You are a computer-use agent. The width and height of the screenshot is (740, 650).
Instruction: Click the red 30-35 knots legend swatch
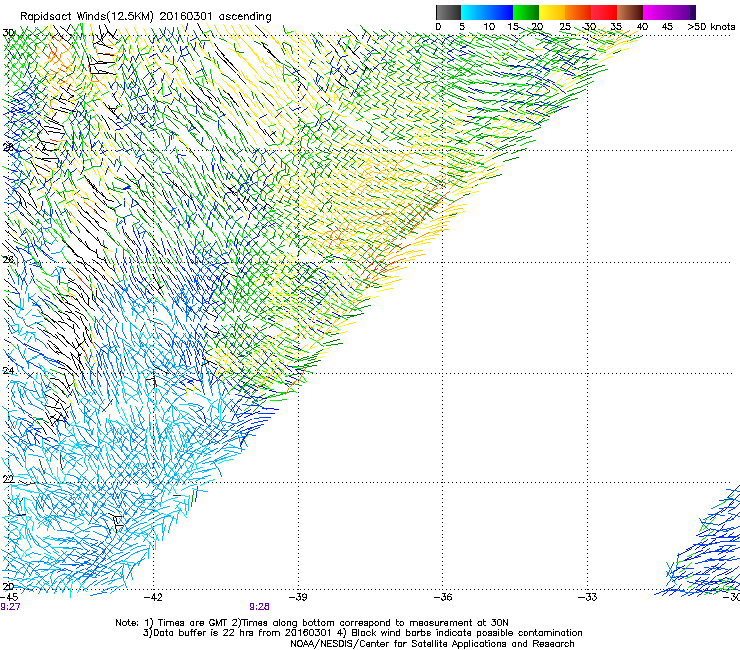604,12
